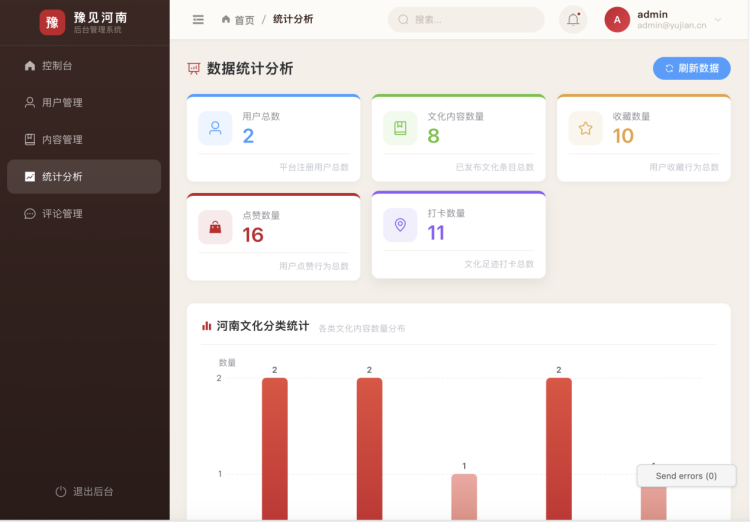
Task: Click the house icon beside 控制台
Action: click(x=30, y=66)
